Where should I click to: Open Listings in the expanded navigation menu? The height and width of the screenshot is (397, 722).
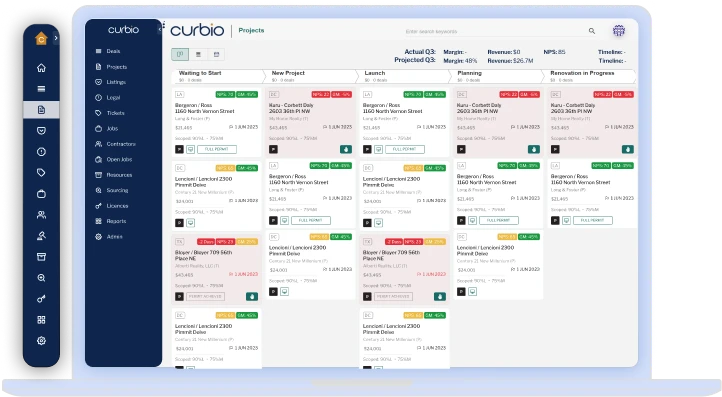pos(111,82)
